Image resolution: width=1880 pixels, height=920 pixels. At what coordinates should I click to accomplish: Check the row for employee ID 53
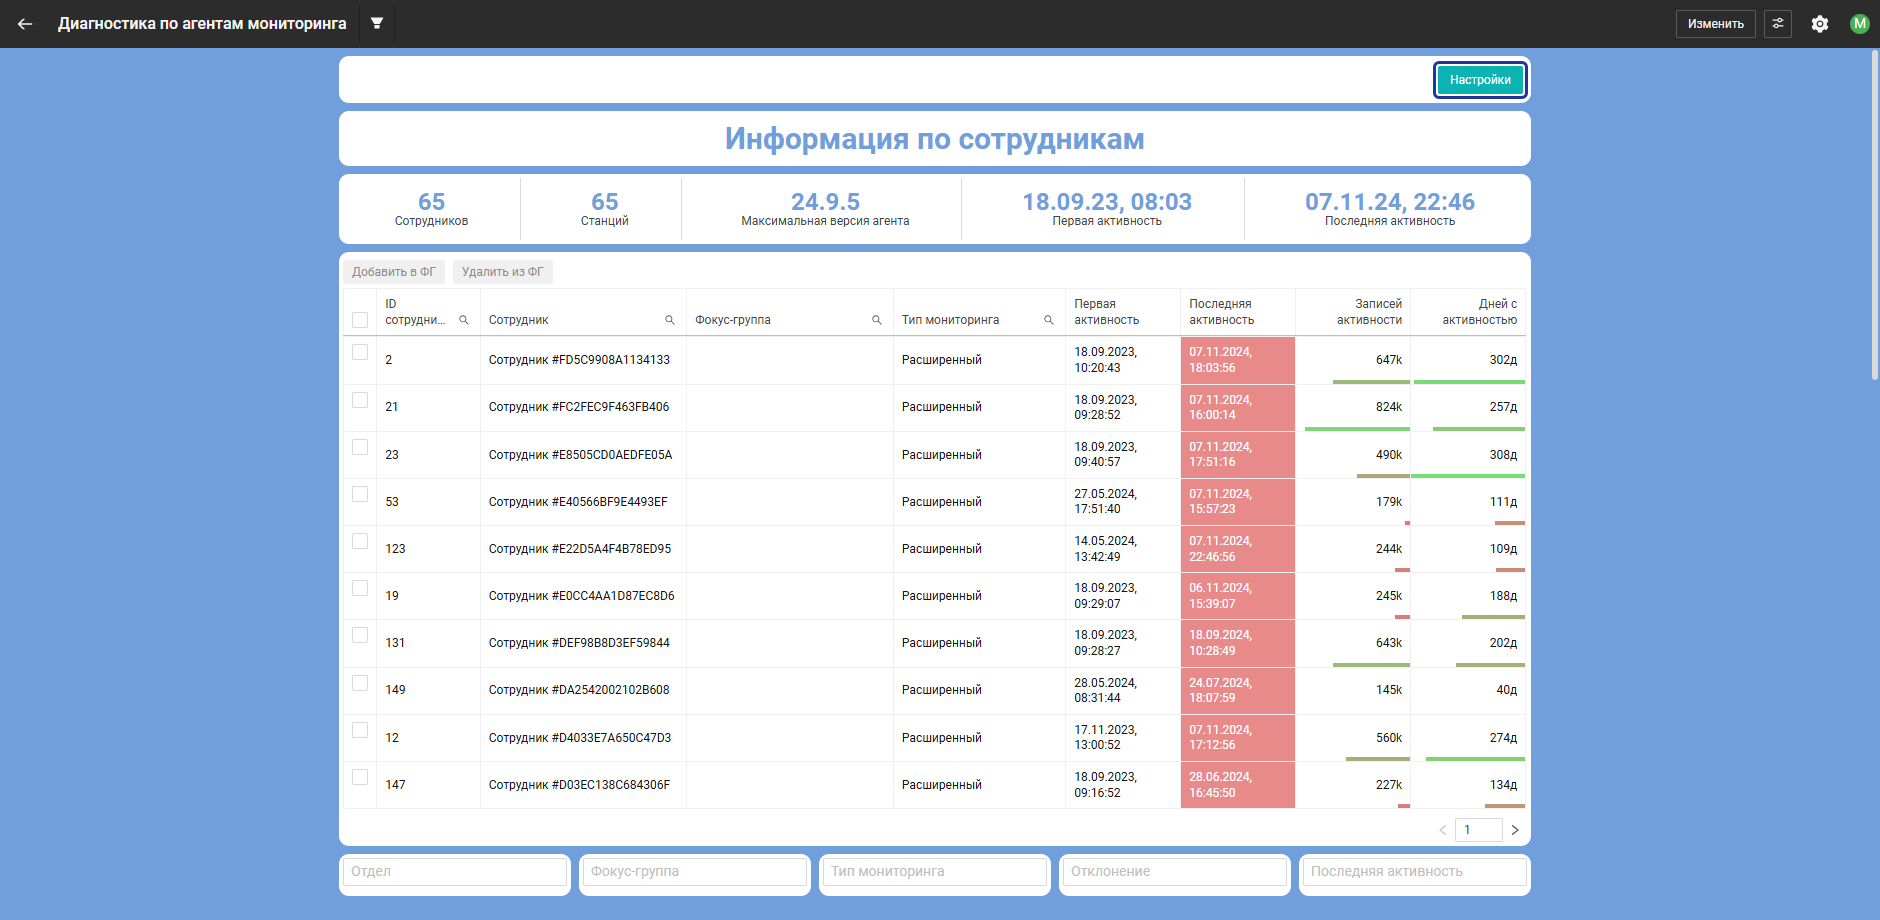coord(360,494)
